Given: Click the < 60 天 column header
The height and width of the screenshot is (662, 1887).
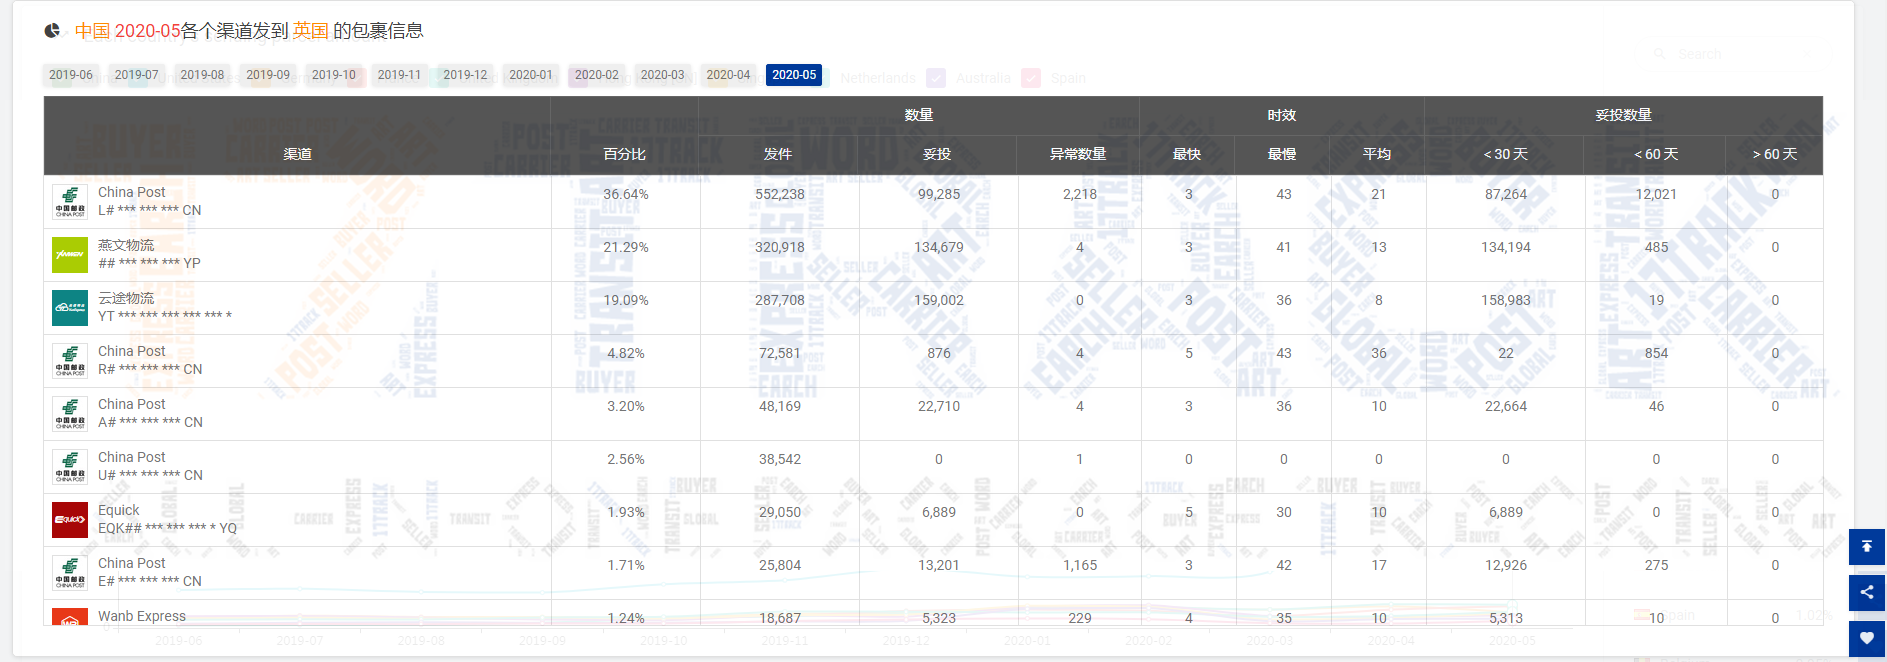Looking at the screenshot, I should (1656, 154).
